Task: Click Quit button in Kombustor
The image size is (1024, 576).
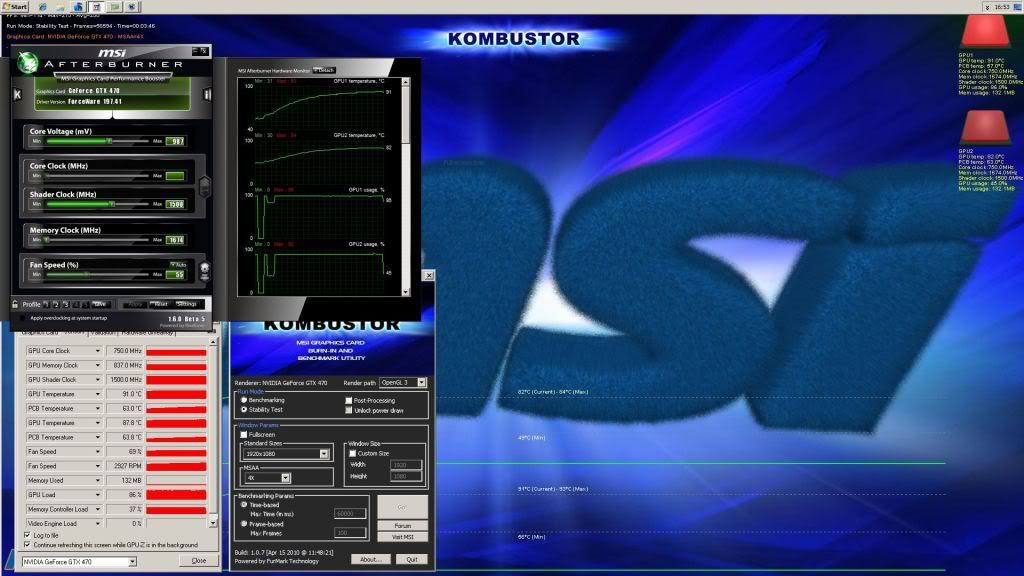Action: click(x=411, y=559)
